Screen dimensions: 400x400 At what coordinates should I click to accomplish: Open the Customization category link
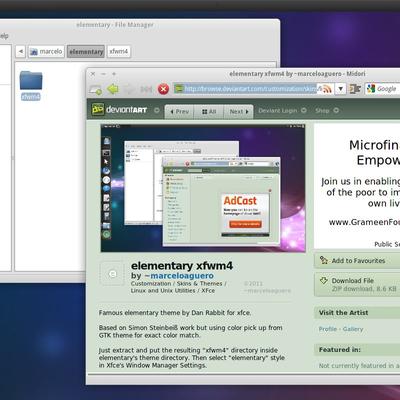[151, 283]
